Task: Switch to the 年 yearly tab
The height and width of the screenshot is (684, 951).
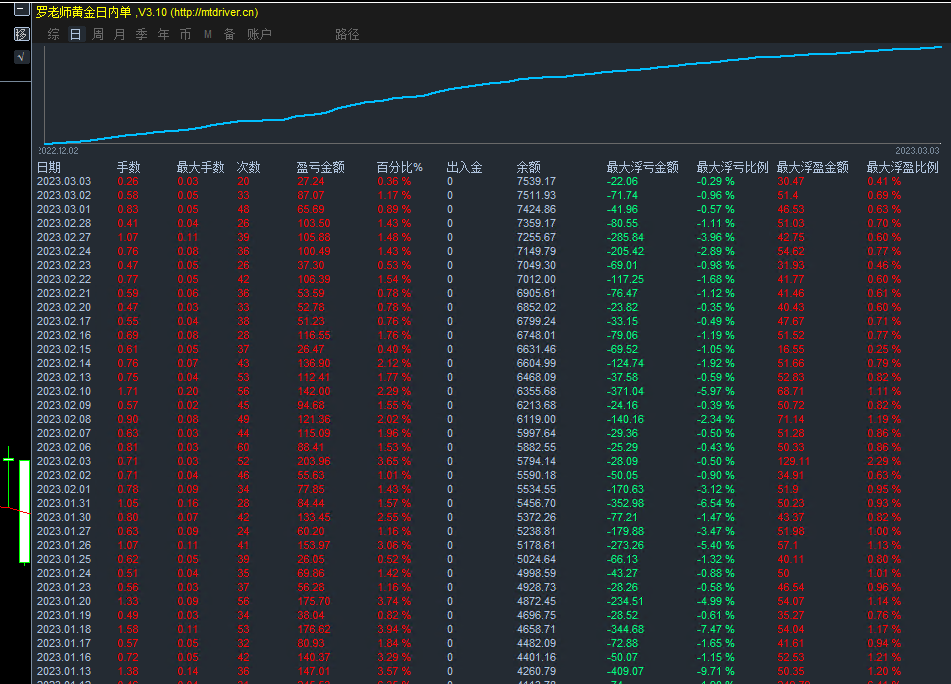Action: [x=164, y=35]
